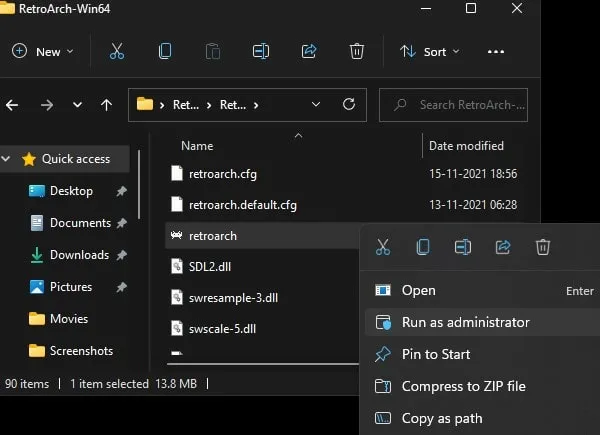Click the 90 items status text

coord(27,384)
